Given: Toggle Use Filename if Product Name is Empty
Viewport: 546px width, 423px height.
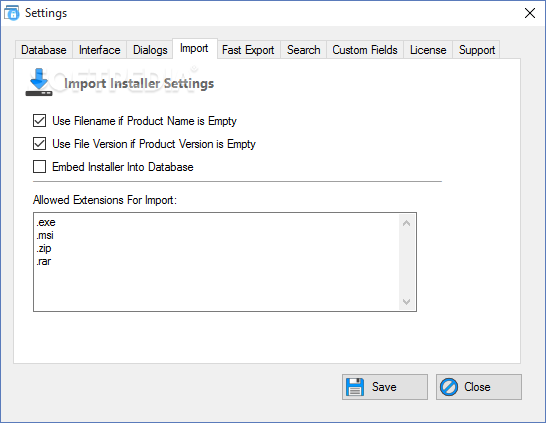Looking at the screenshot, I should tap(39, 121).
